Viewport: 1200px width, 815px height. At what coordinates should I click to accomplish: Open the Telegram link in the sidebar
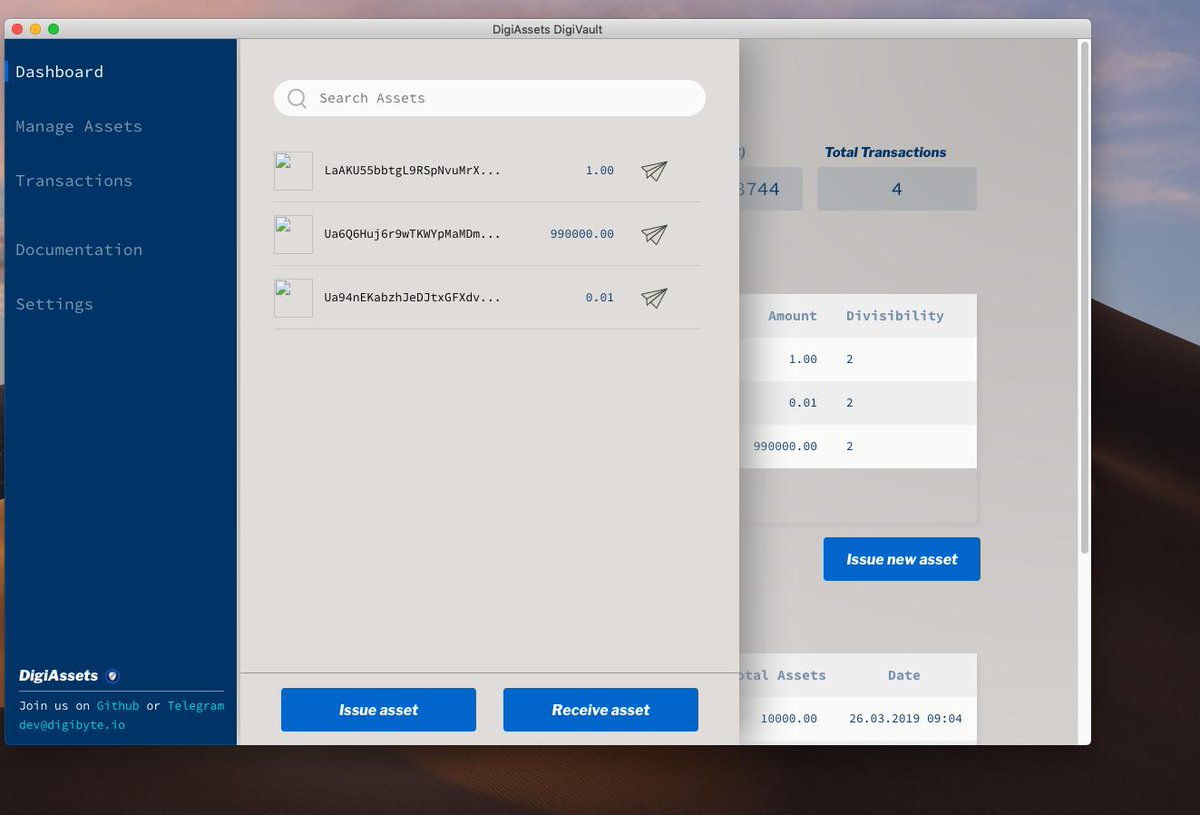pyautogui.click(x=196, y=705)
